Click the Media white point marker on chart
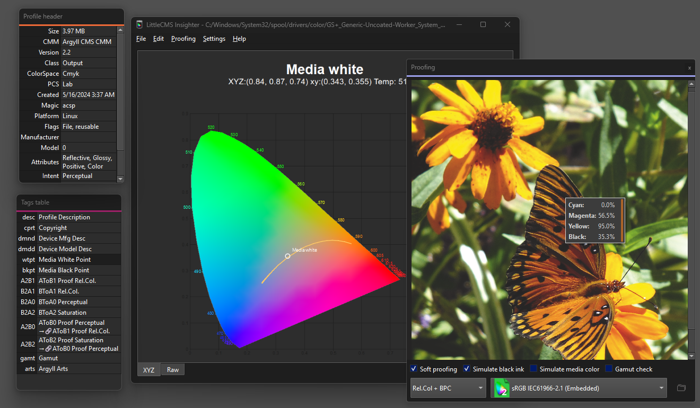 pyautogui.click(x=288, y=256)
